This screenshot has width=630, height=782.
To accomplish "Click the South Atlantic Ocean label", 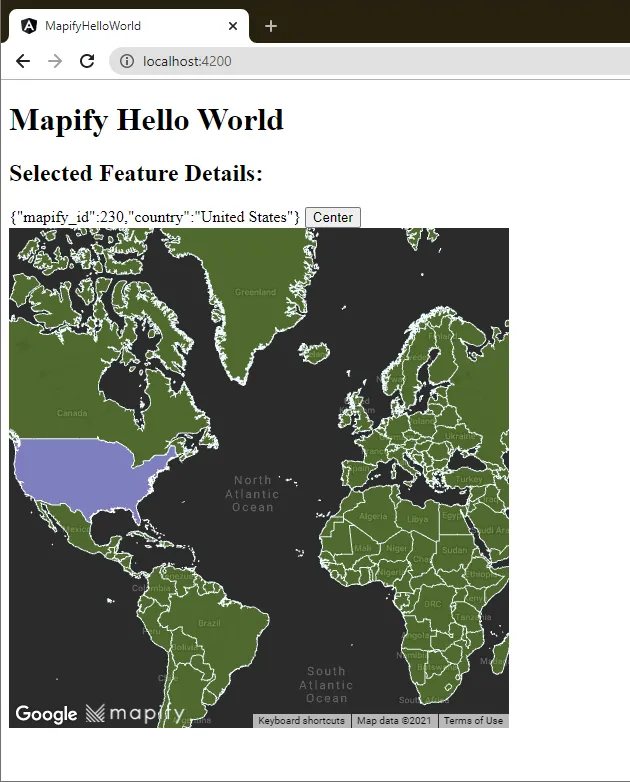I will pos(326,685).
